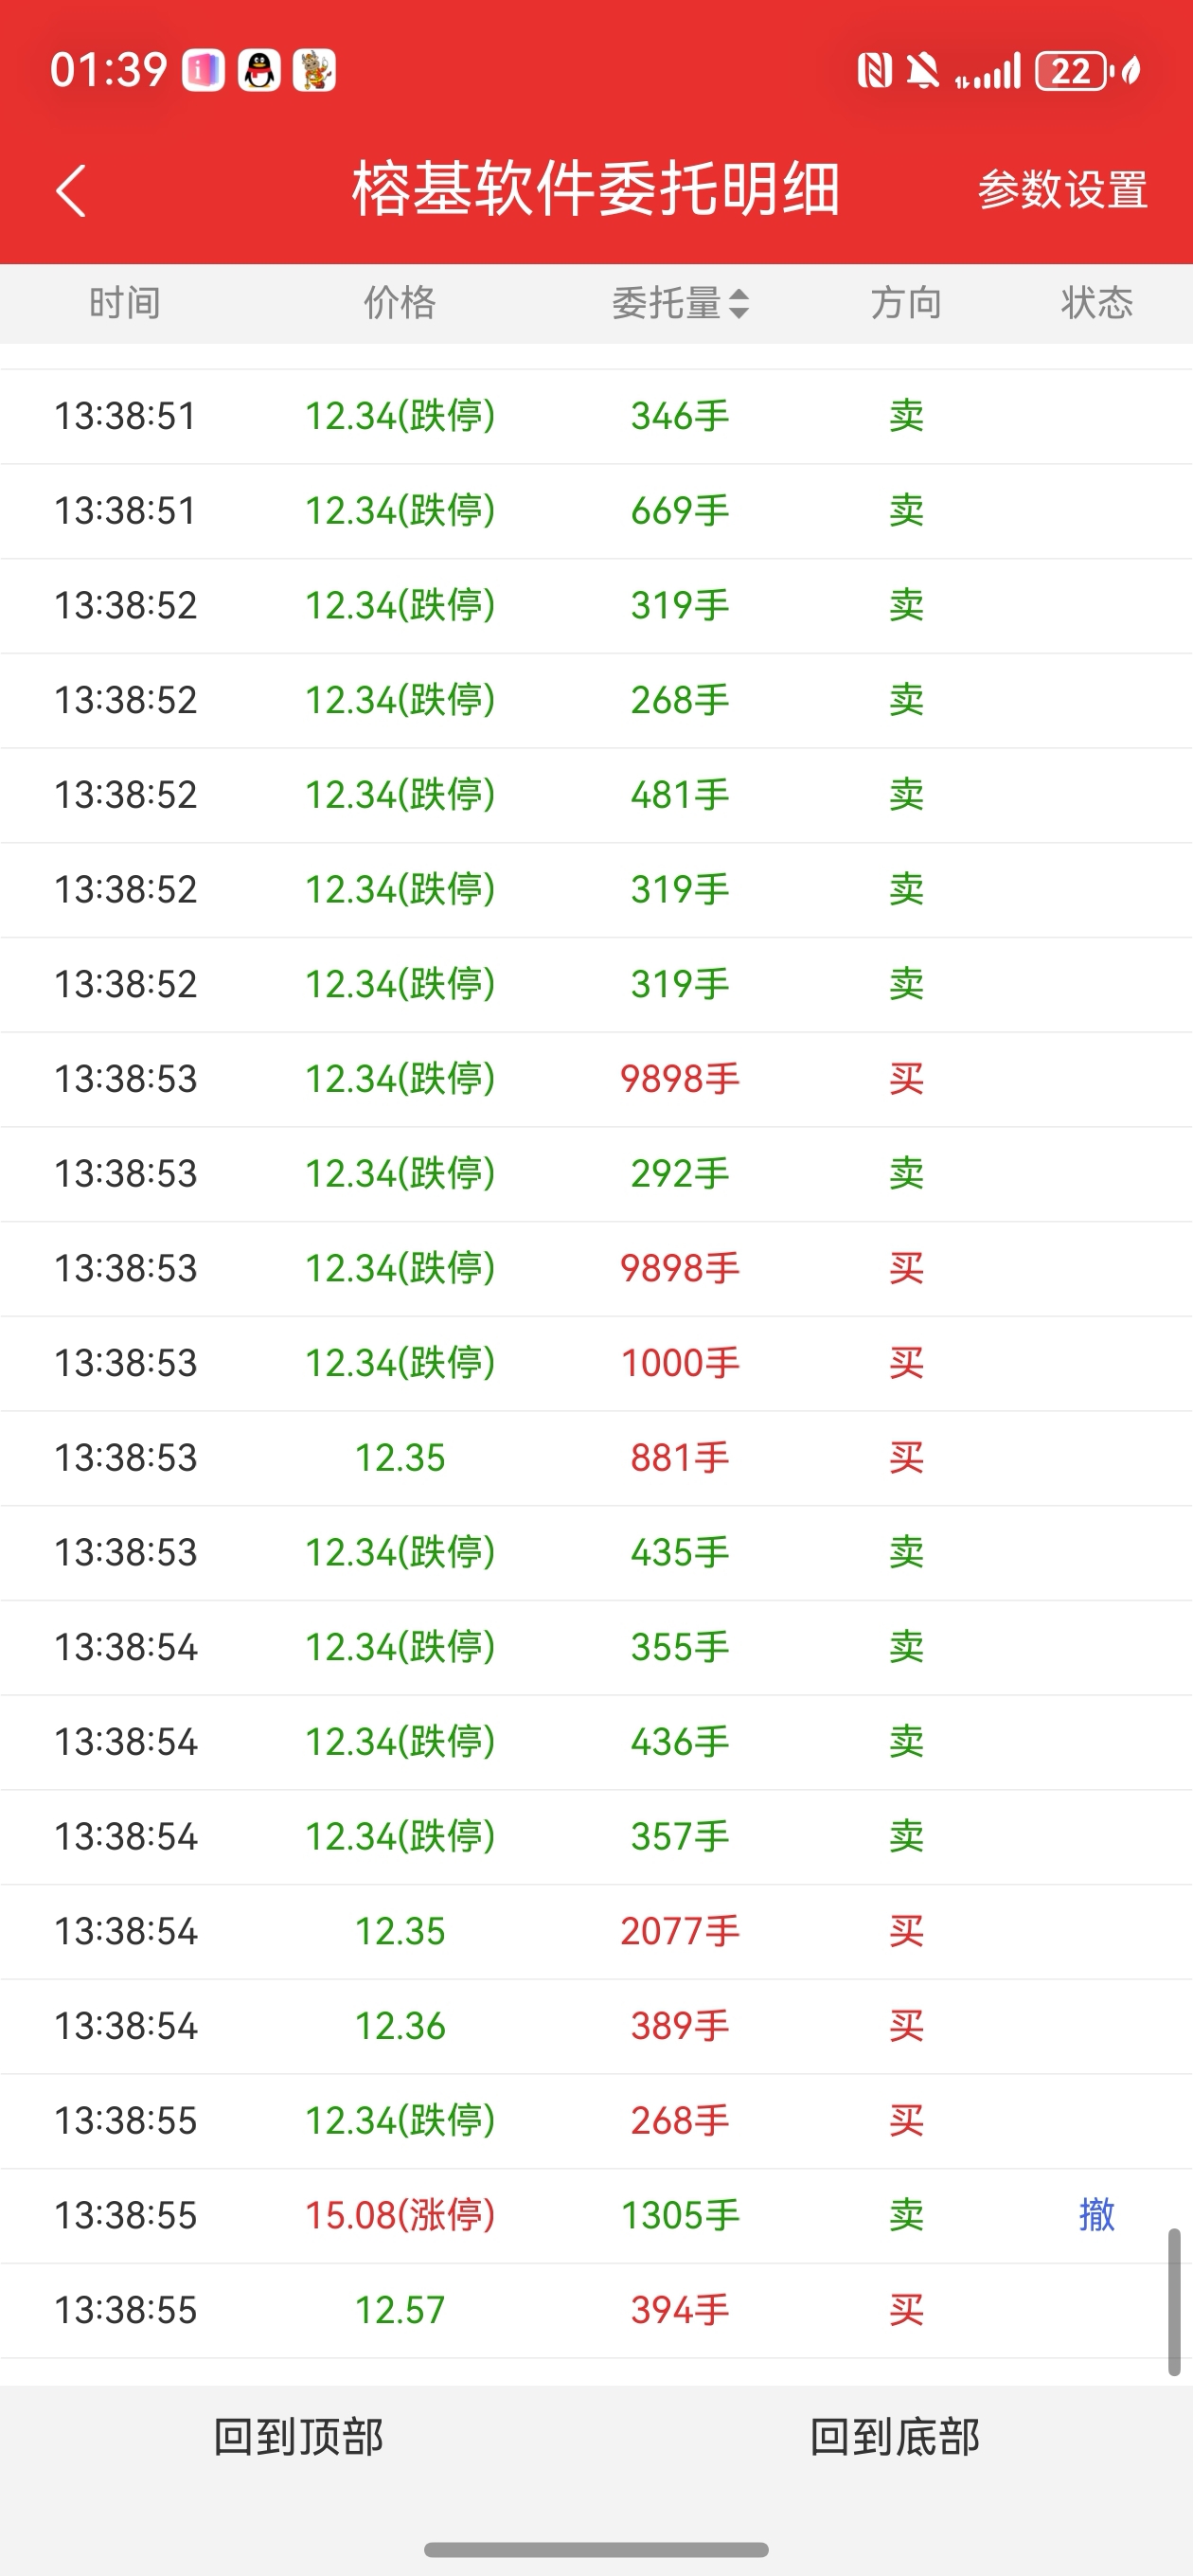Tap the NFC icon in the status bar
Viewport: 1193px width, 2576px height.
coord(874,71)
